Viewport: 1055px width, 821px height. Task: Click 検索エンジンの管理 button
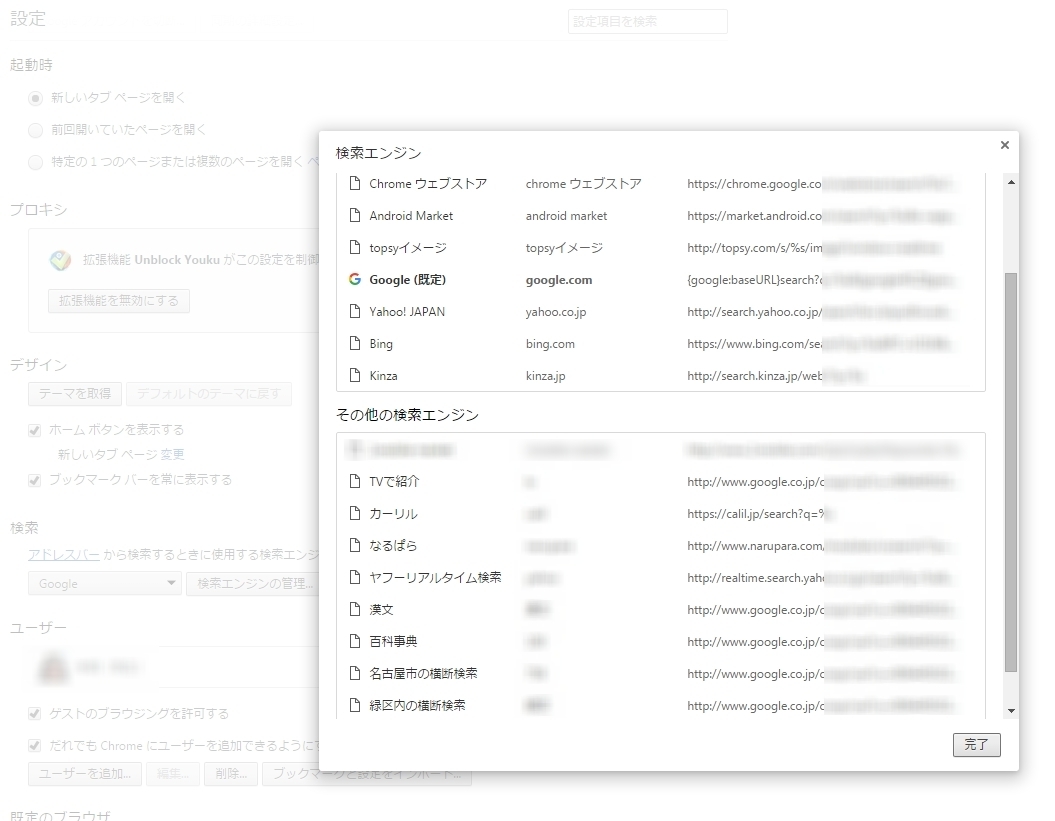[253, 583]
